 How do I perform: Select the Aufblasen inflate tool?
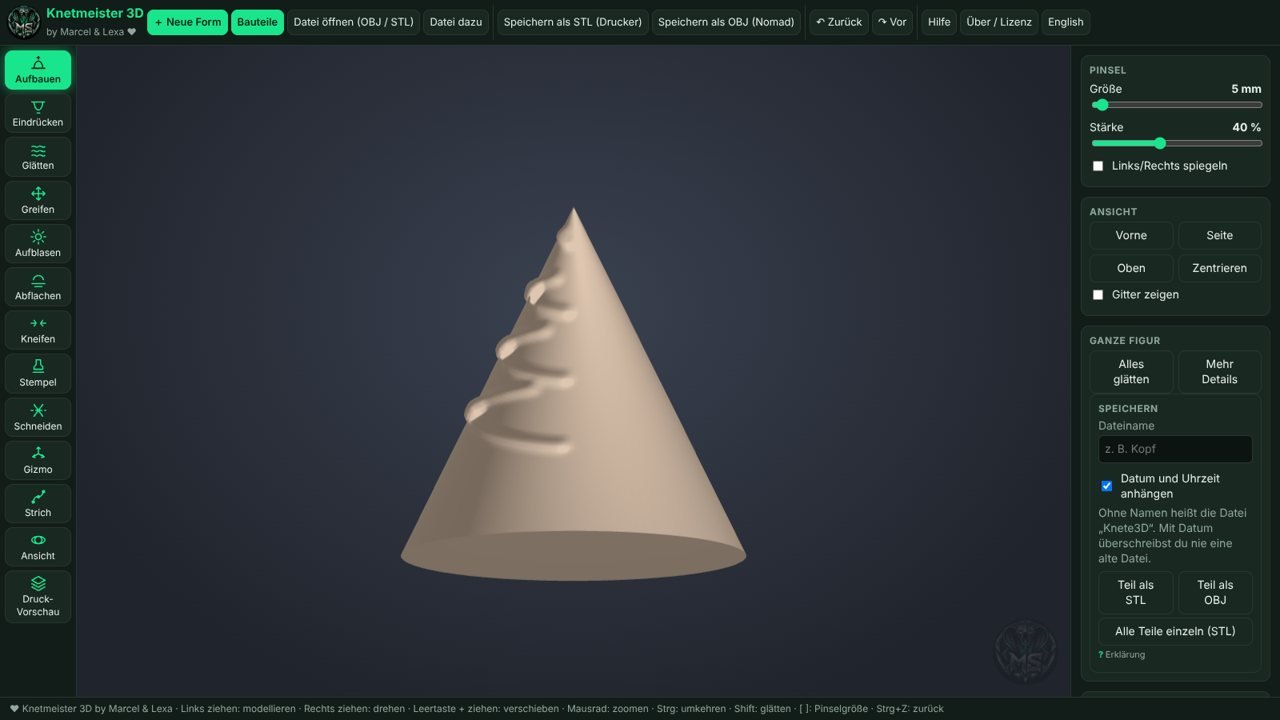[x=38, y=244]
